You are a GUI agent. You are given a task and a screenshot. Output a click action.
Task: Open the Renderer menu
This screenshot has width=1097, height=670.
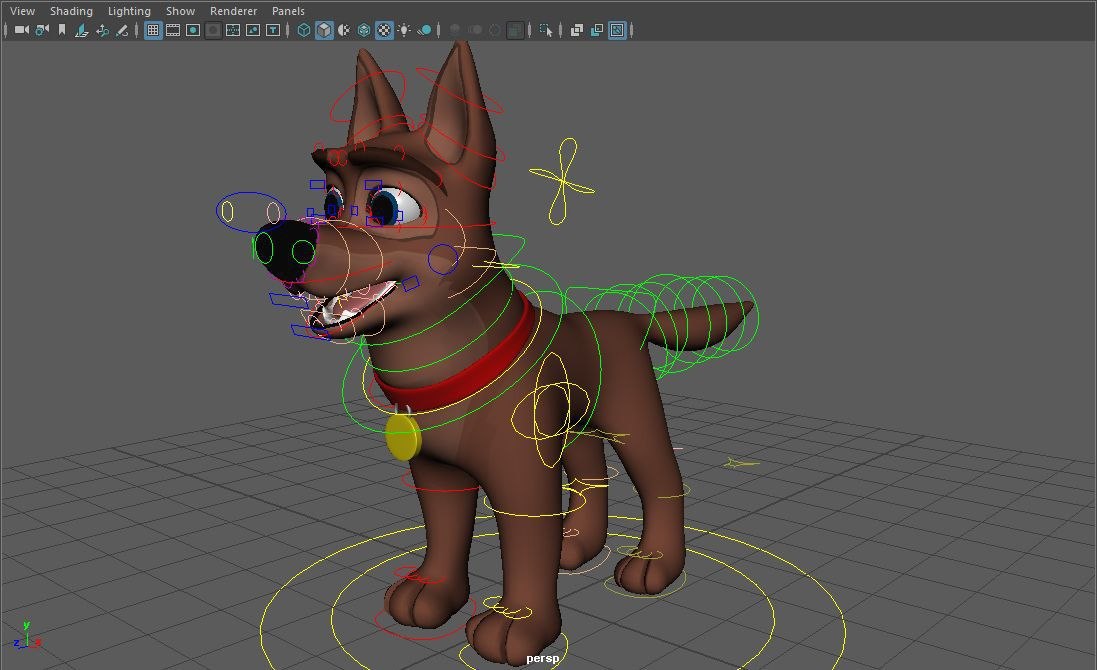coord(233,10)
